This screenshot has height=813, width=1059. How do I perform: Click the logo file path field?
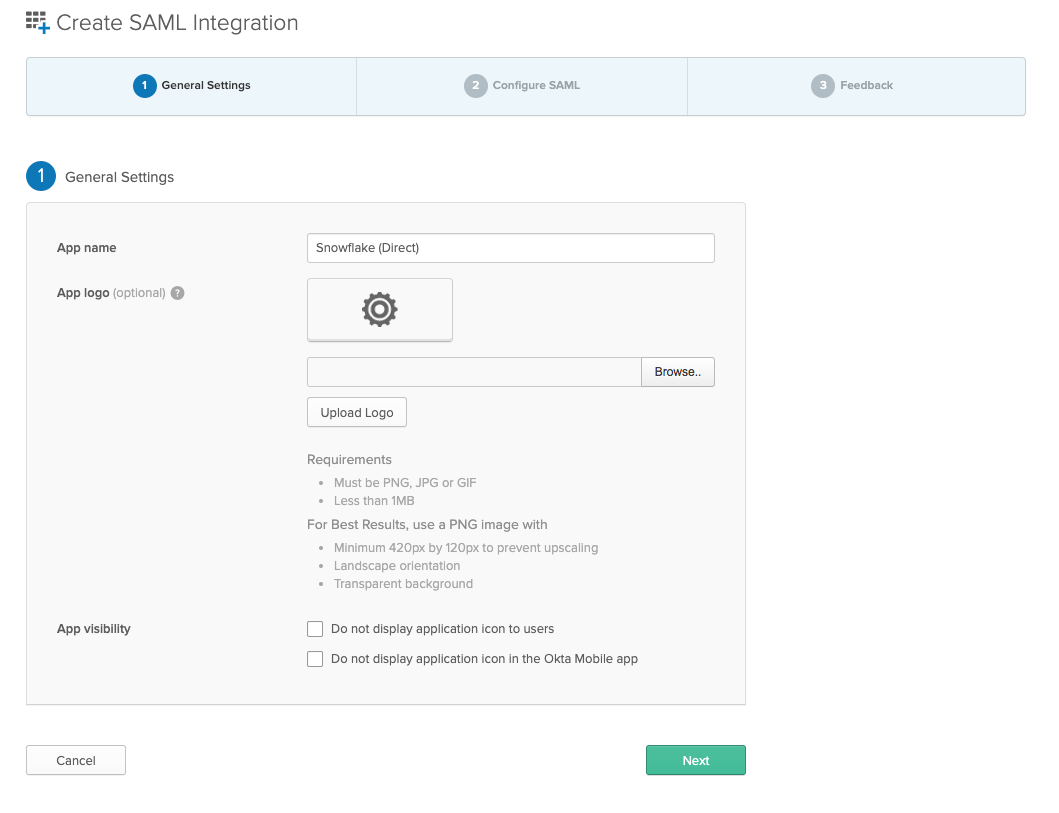click(x=474, y=372)
